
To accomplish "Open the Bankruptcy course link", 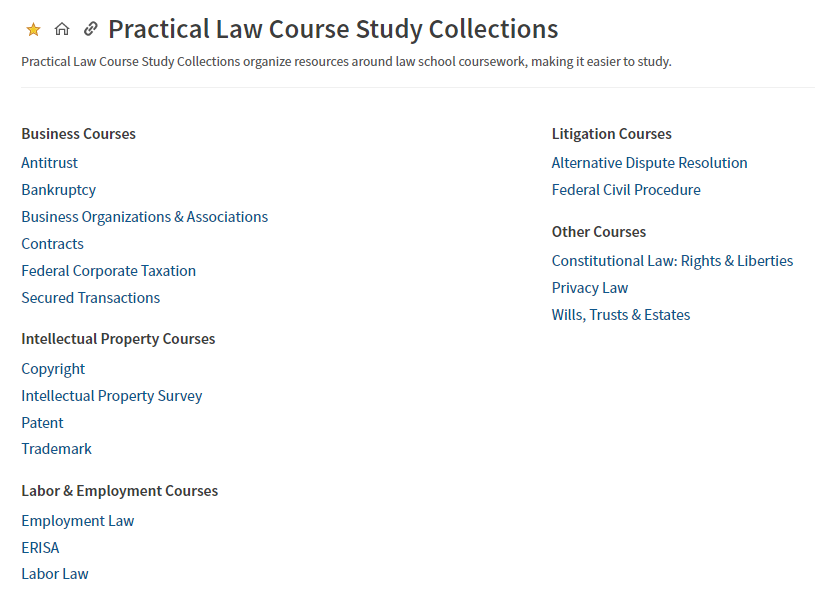I will tap(58, 190).
